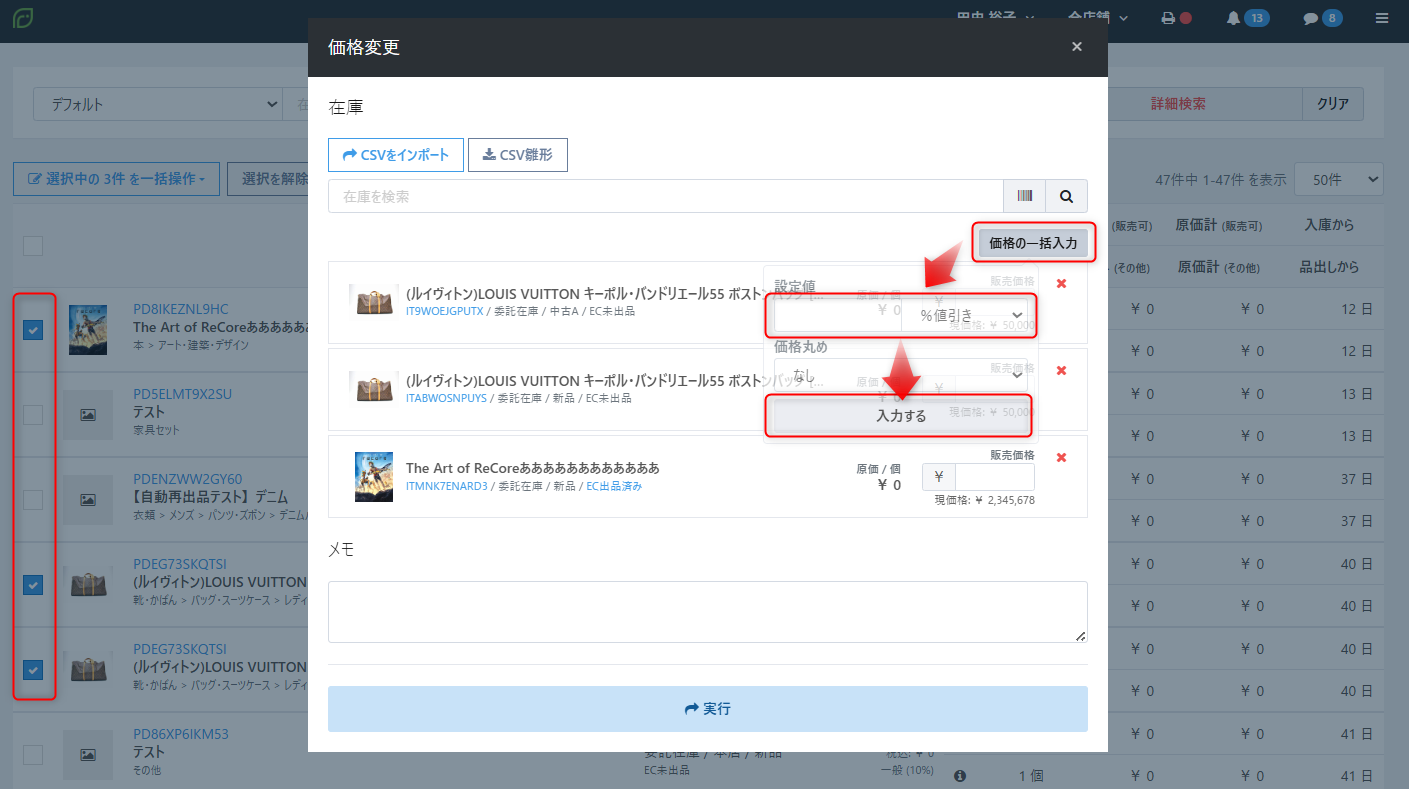Click the barcode scan button beside 在庫を検索
The image size is (1409, 789).
1025,196
